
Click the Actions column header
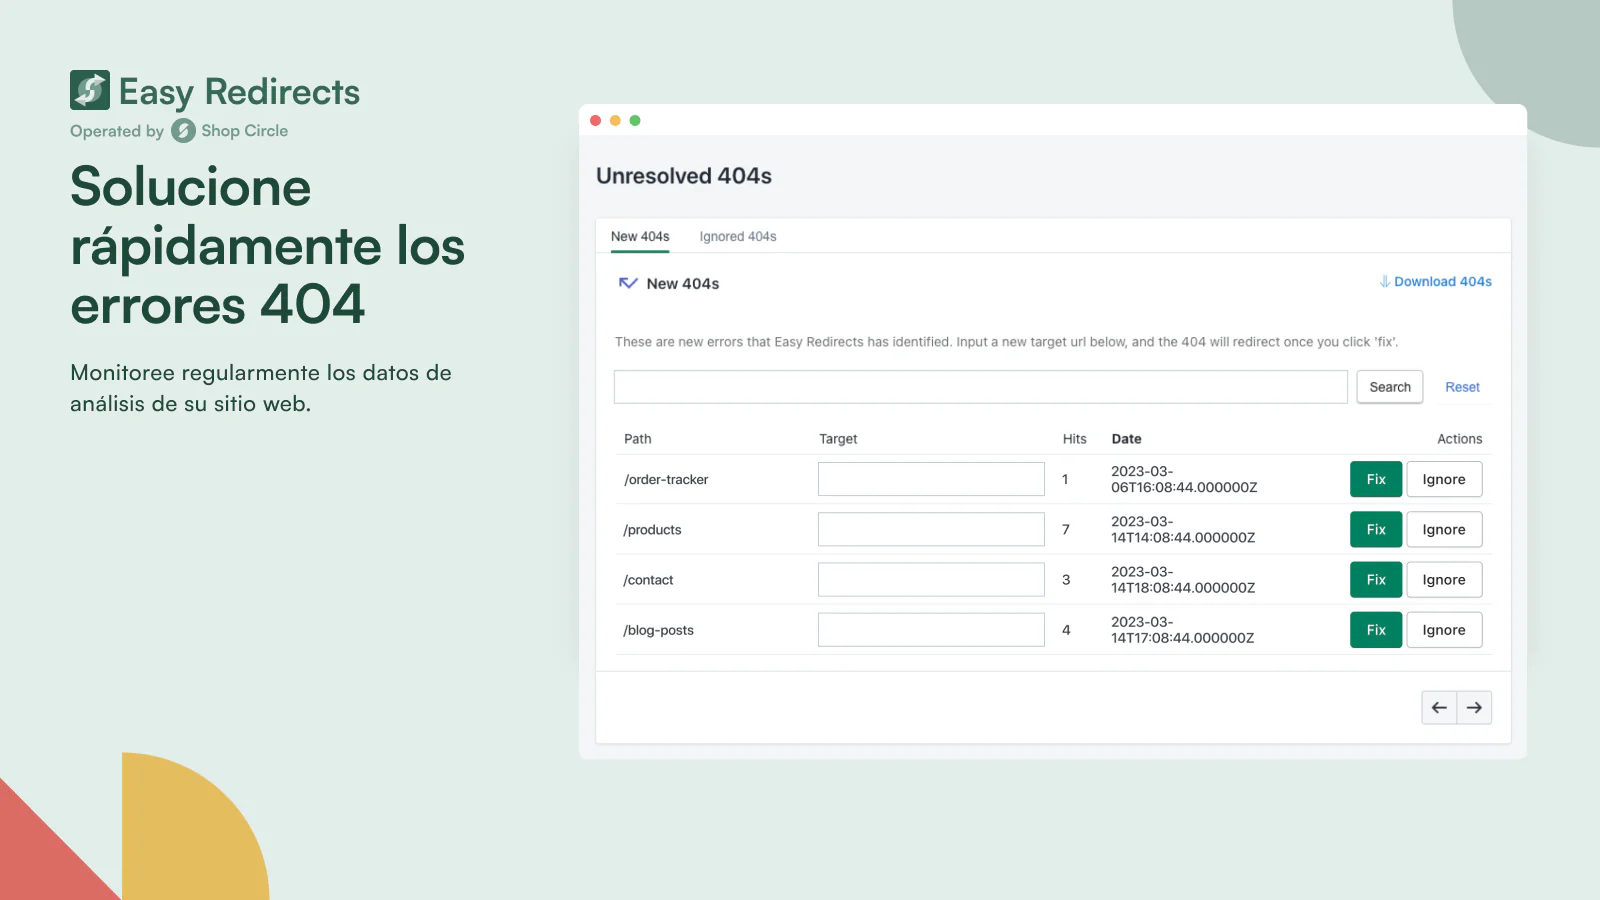[1459, 439]
